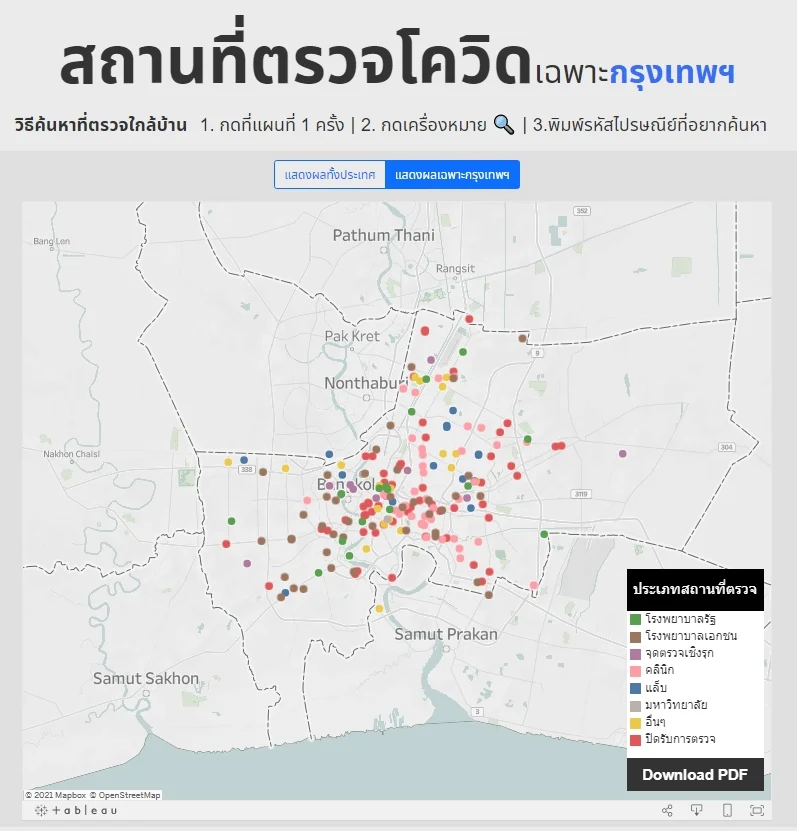797x831 pixels.
Task: Open the Tableau download icon
Action: pyautogui.click(x=697, y=810)
